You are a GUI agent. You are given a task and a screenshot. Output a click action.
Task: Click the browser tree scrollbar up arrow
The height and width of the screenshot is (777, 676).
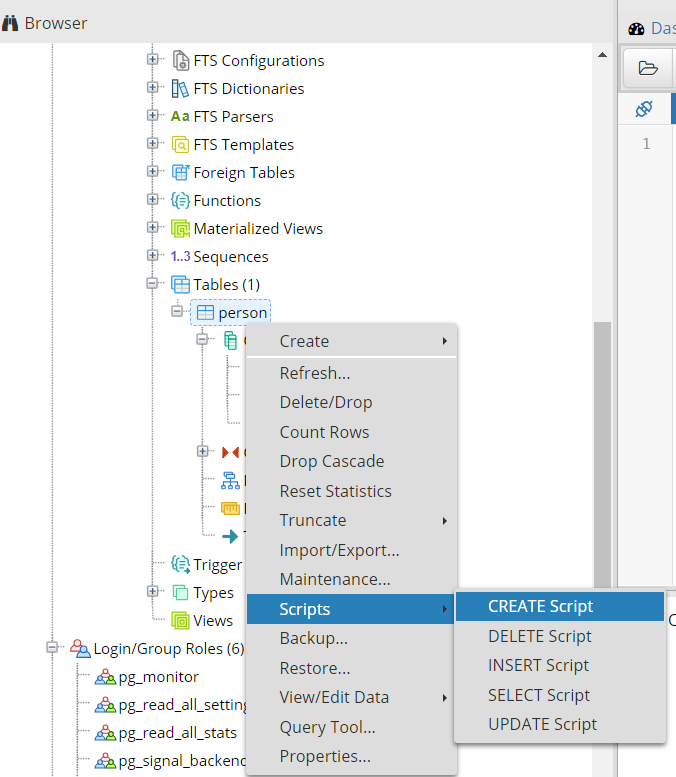(x=602, y=55)
